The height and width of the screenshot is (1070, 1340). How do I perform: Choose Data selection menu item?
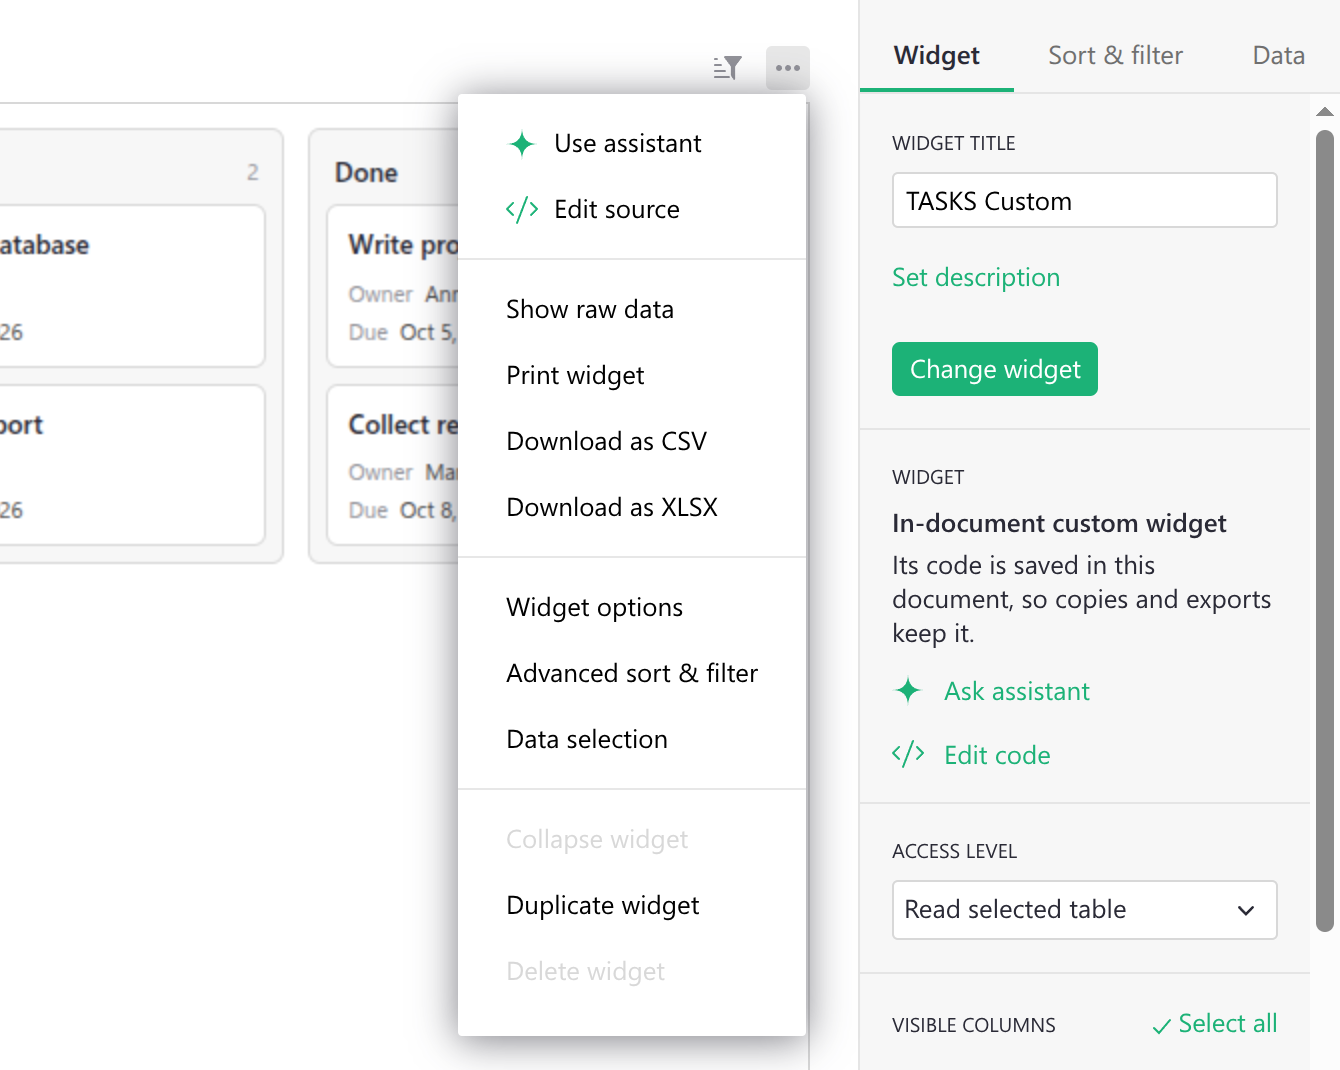(x=632, y=740)
